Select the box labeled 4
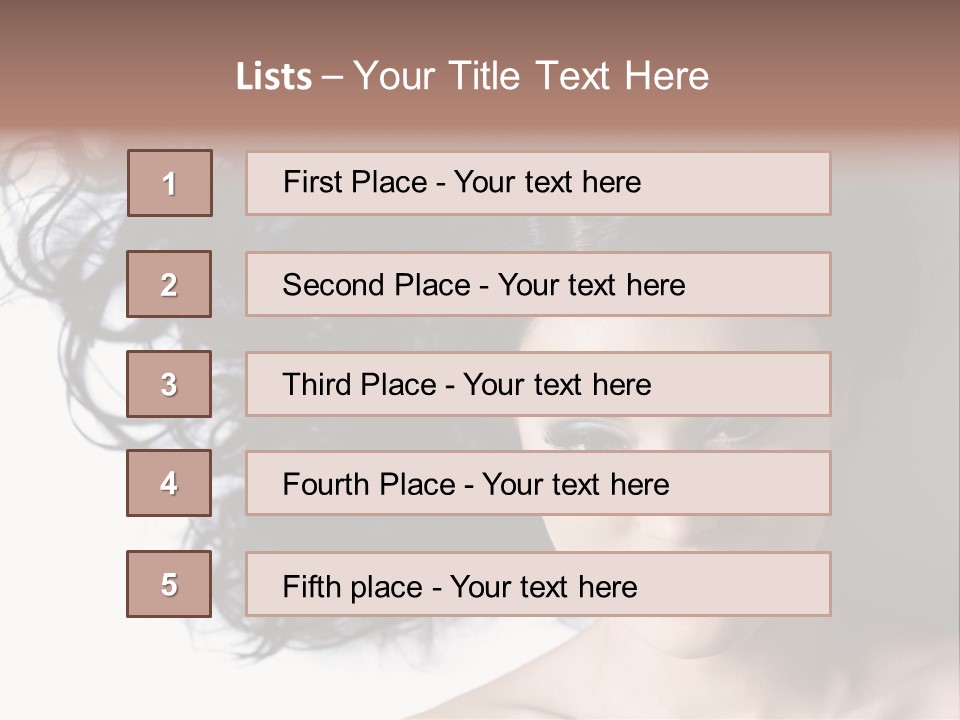Image resolution: width=960 pixels, height=720 pixels. coord(169,483)
